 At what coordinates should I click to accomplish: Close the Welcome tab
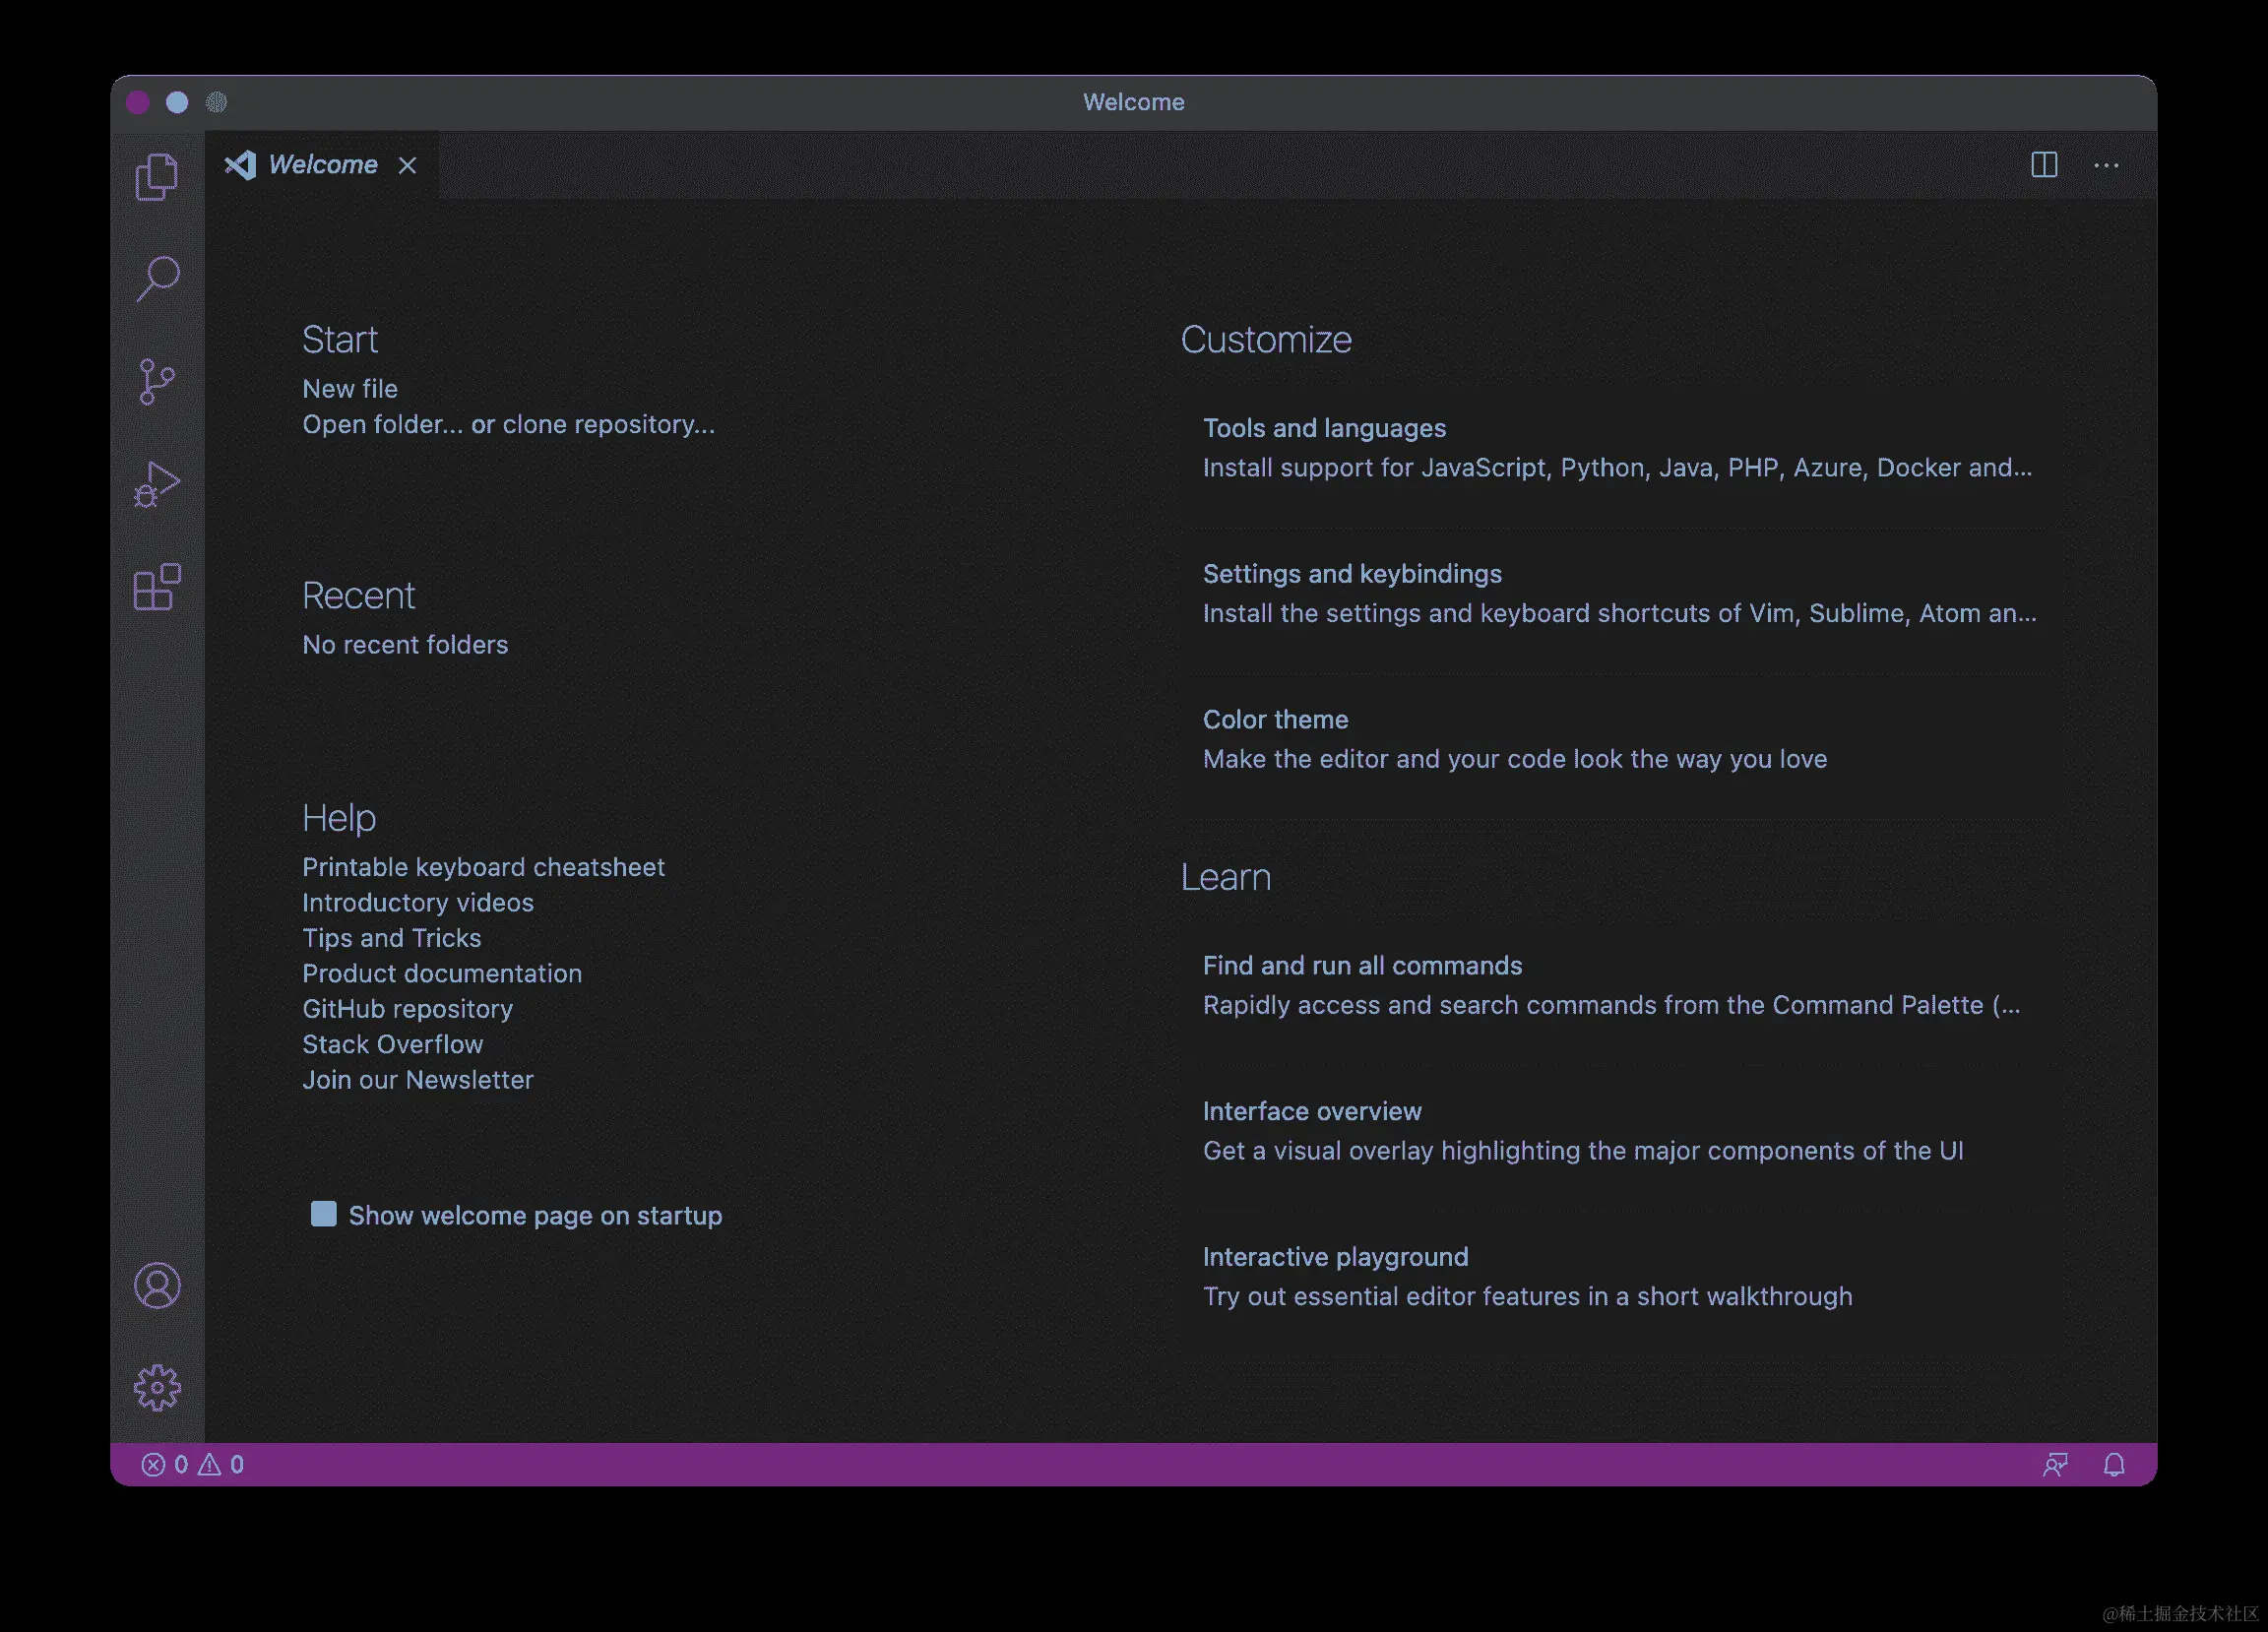click(407, 165)
